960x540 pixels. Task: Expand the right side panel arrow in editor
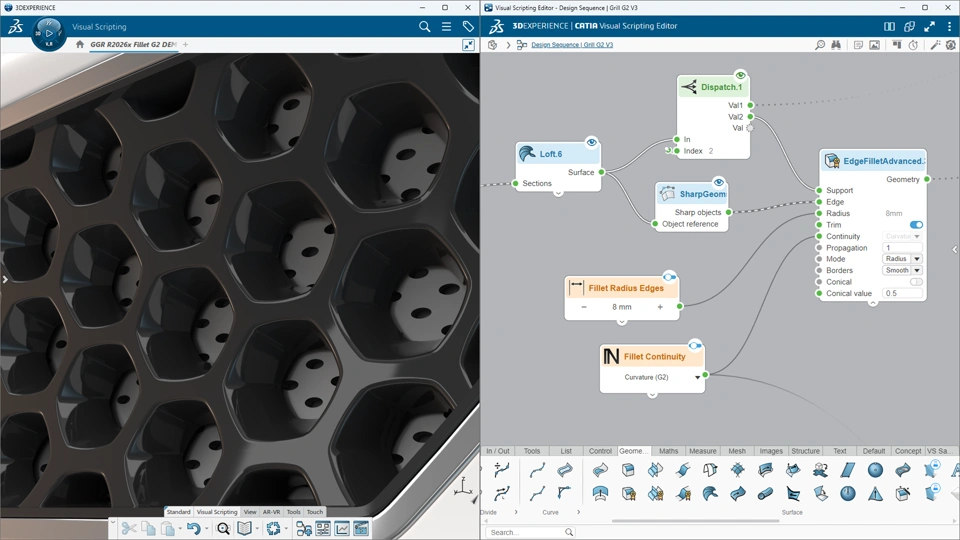tap(954, 249)
